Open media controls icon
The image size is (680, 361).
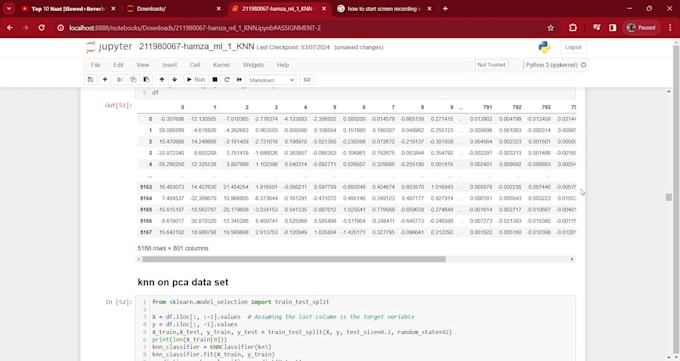click(597, 28)
